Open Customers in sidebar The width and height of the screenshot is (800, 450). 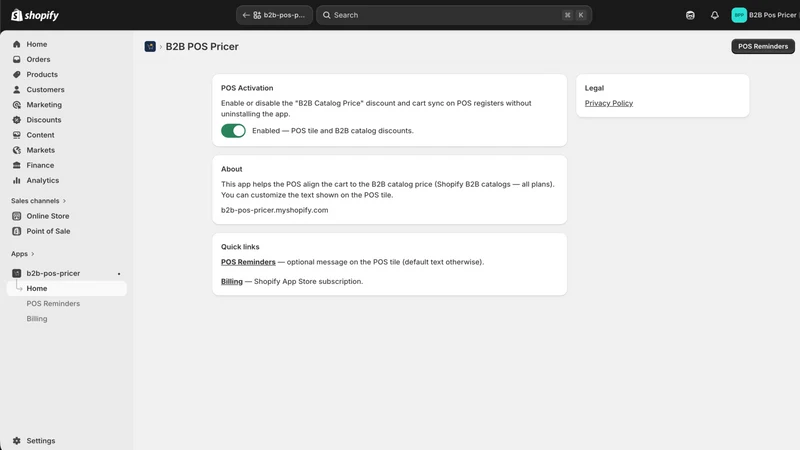[x=67, y=90]
